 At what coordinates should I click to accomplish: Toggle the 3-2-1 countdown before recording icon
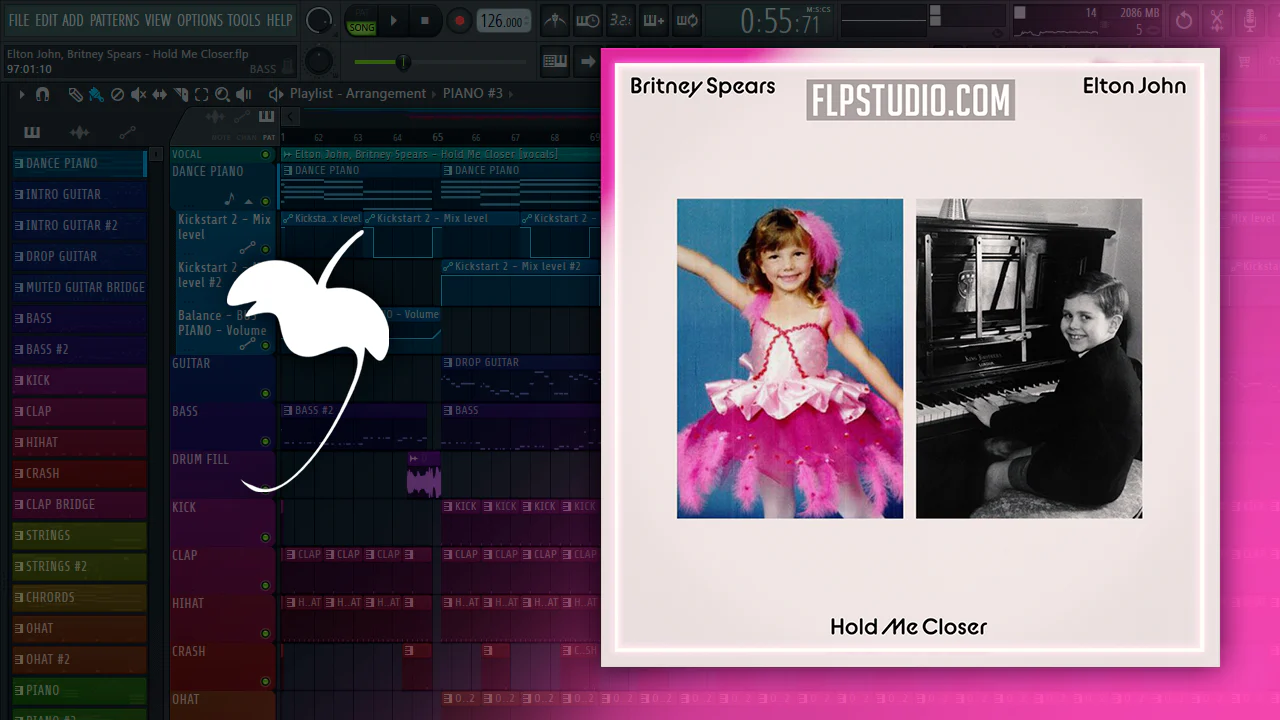coord(621,20)
